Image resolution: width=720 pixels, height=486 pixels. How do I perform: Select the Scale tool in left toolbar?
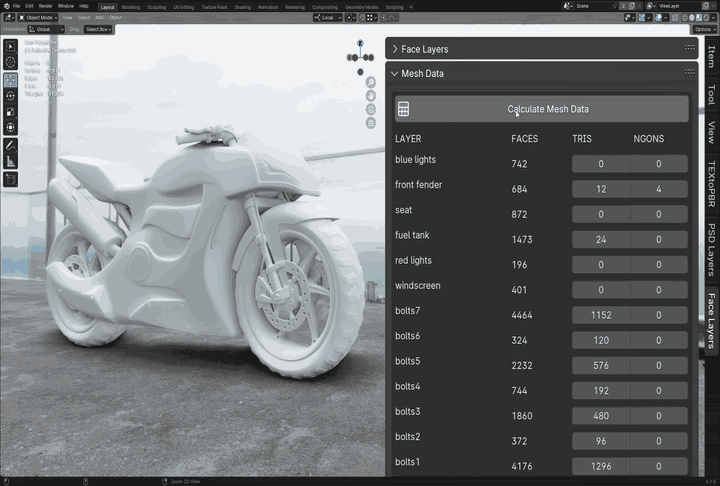pos(11,112)
